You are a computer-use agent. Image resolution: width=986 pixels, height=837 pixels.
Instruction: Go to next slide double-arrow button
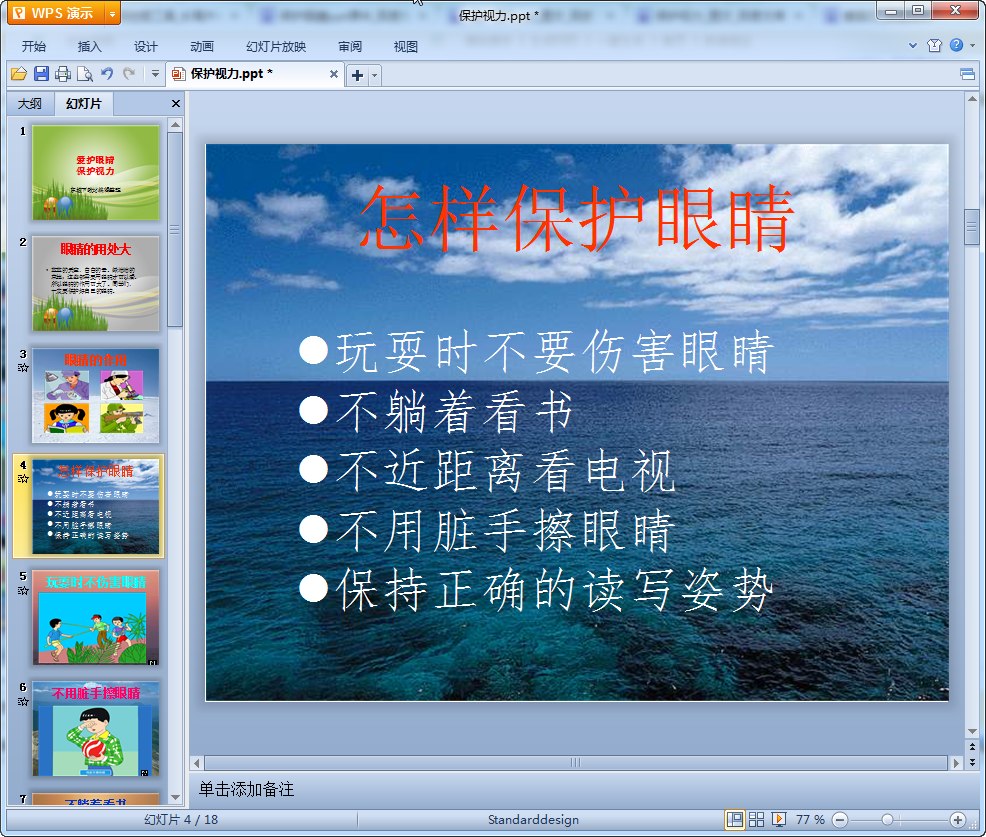[x=972, y=762]
